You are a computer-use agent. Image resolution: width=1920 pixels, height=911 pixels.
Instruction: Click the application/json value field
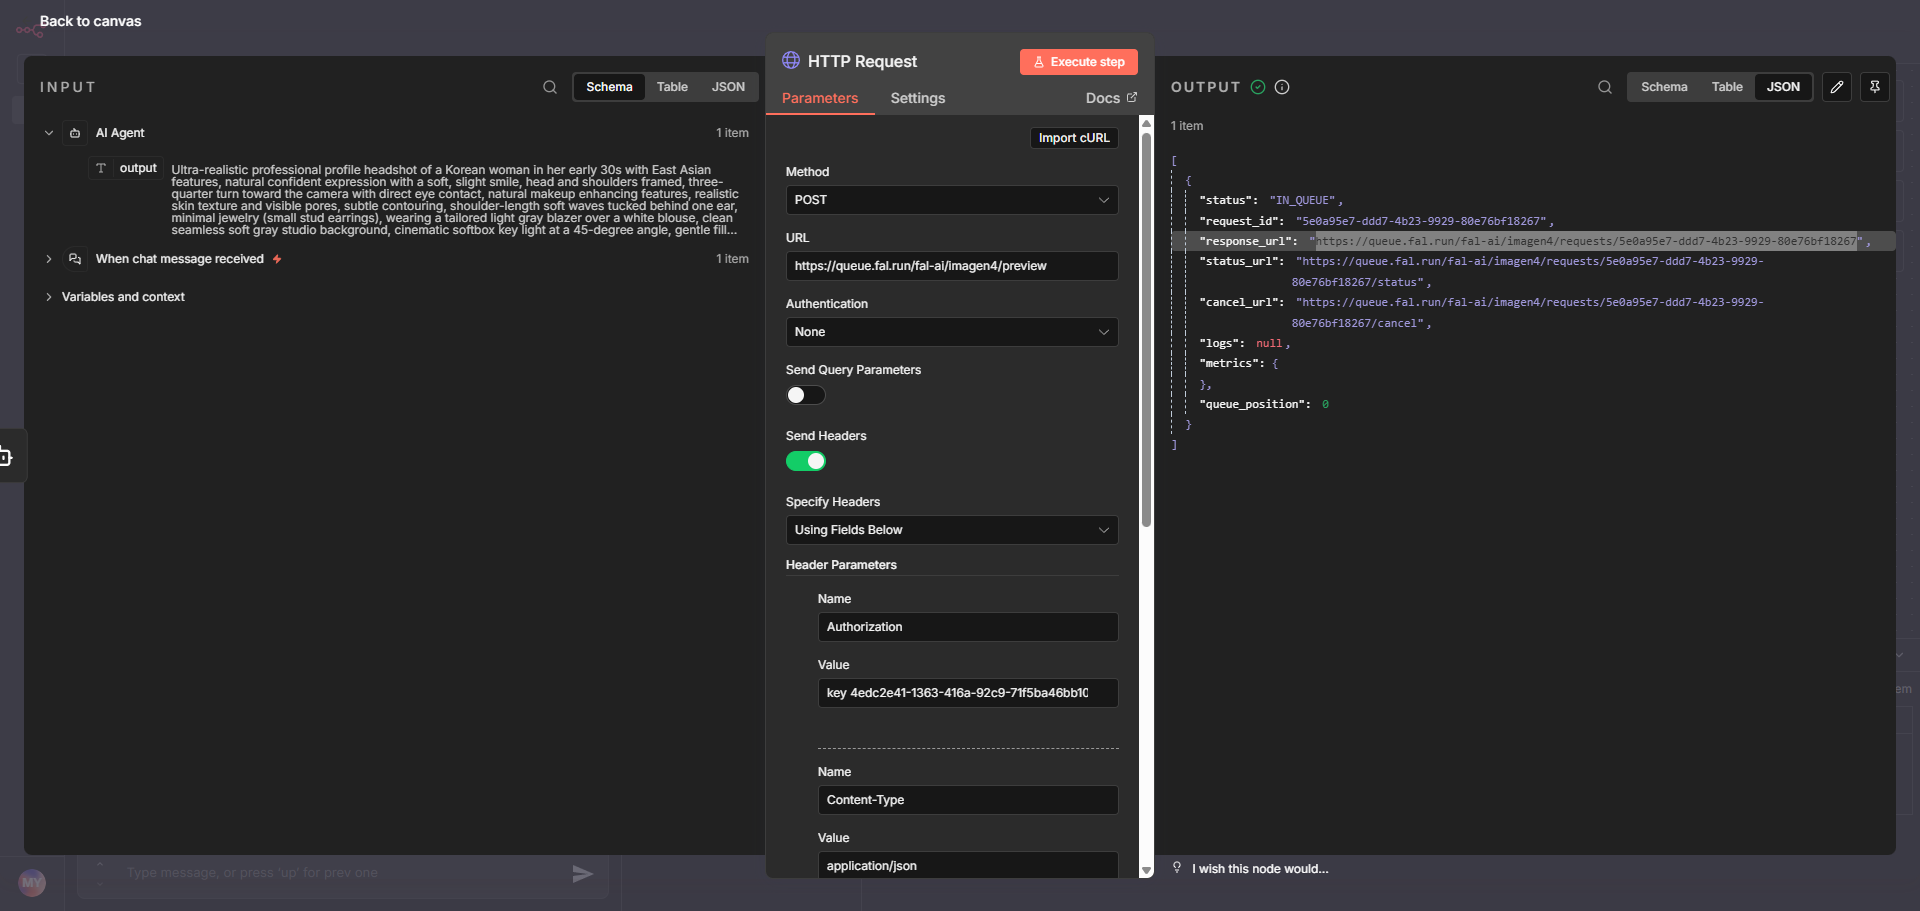pyautogui.click(x=968, y=865)
